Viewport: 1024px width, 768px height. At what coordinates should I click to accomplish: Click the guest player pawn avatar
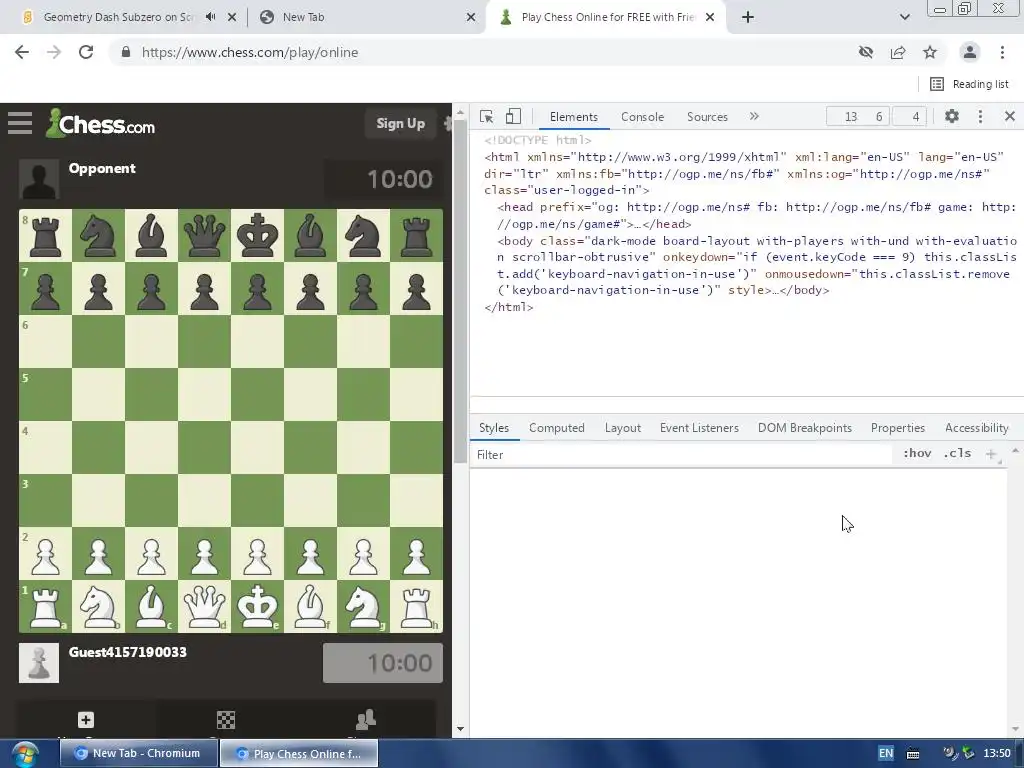(39, 663)
